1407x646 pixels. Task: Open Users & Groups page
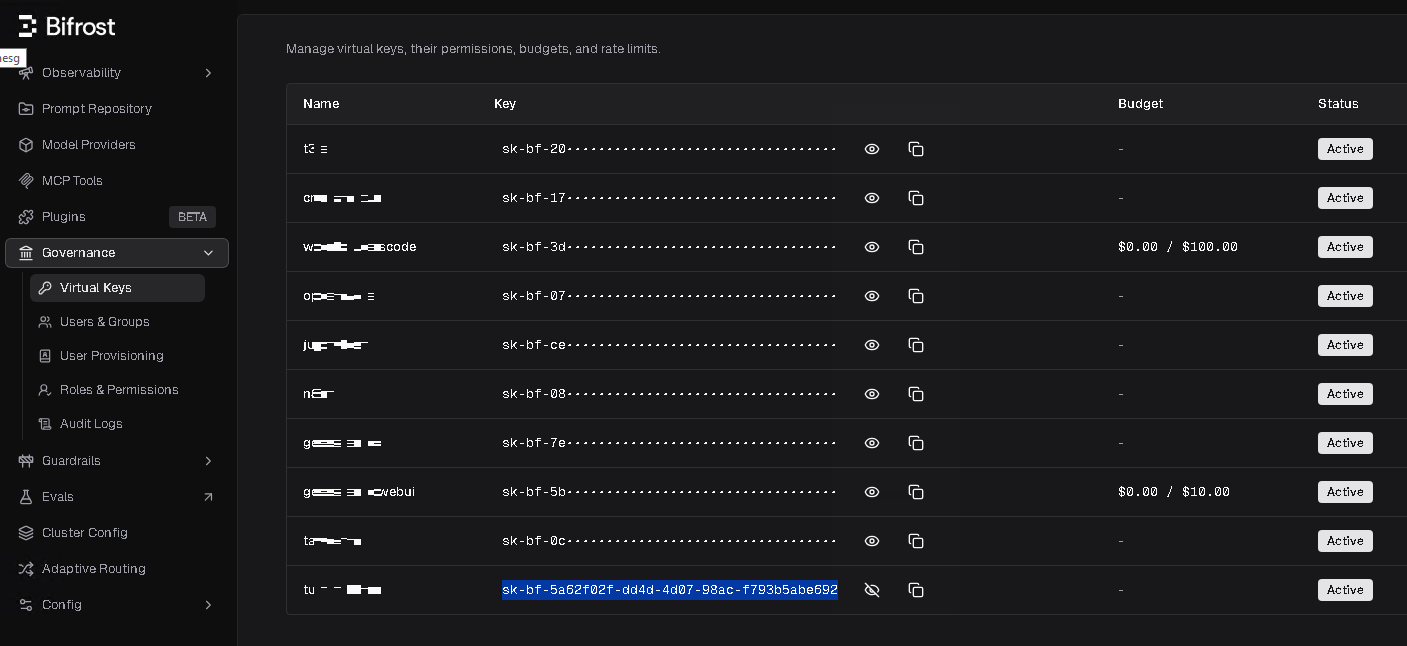[x=104, y=322]
